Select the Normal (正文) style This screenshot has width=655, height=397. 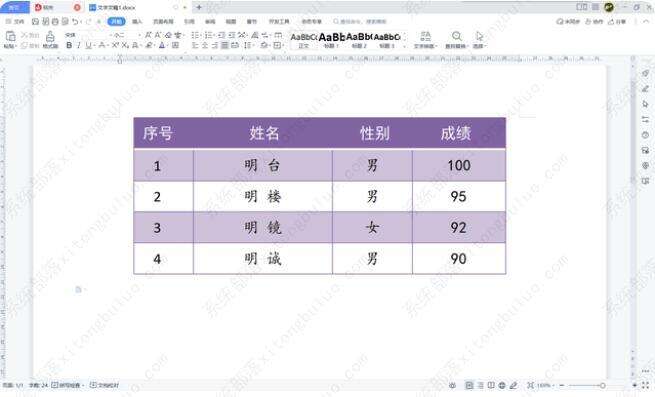(304, 40)
